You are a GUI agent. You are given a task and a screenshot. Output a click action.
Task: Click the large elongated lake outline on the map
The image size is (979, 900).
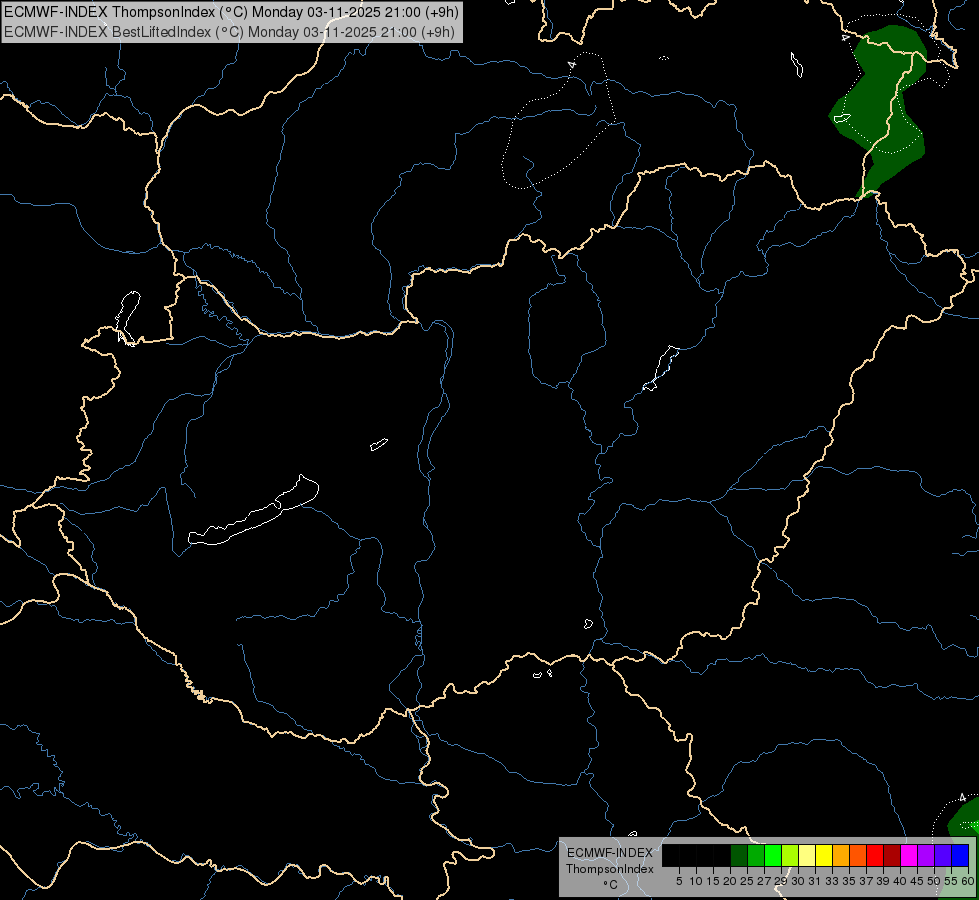253,512
